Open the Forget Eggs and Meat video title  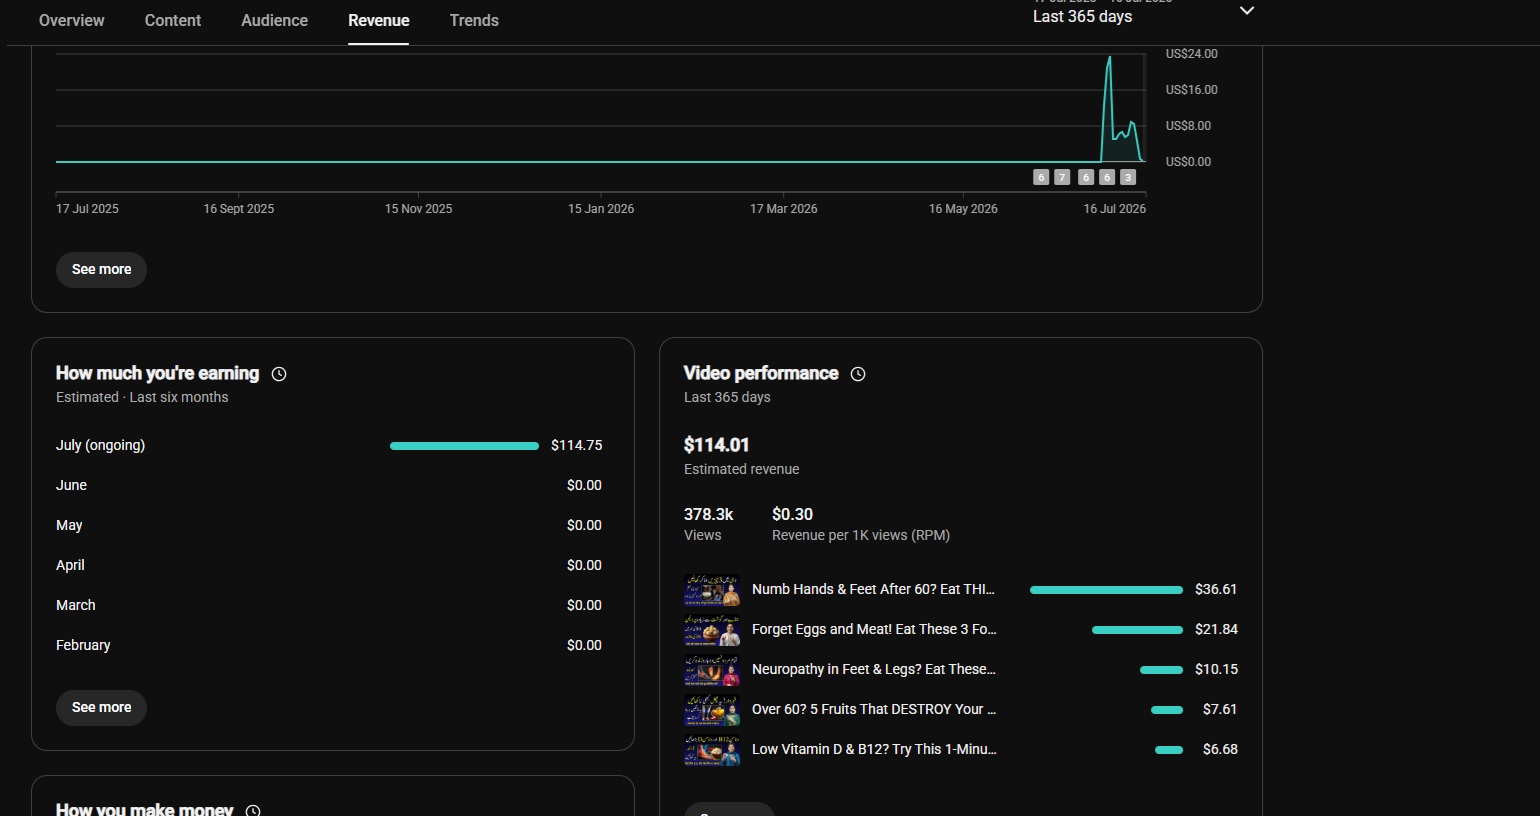874,630
